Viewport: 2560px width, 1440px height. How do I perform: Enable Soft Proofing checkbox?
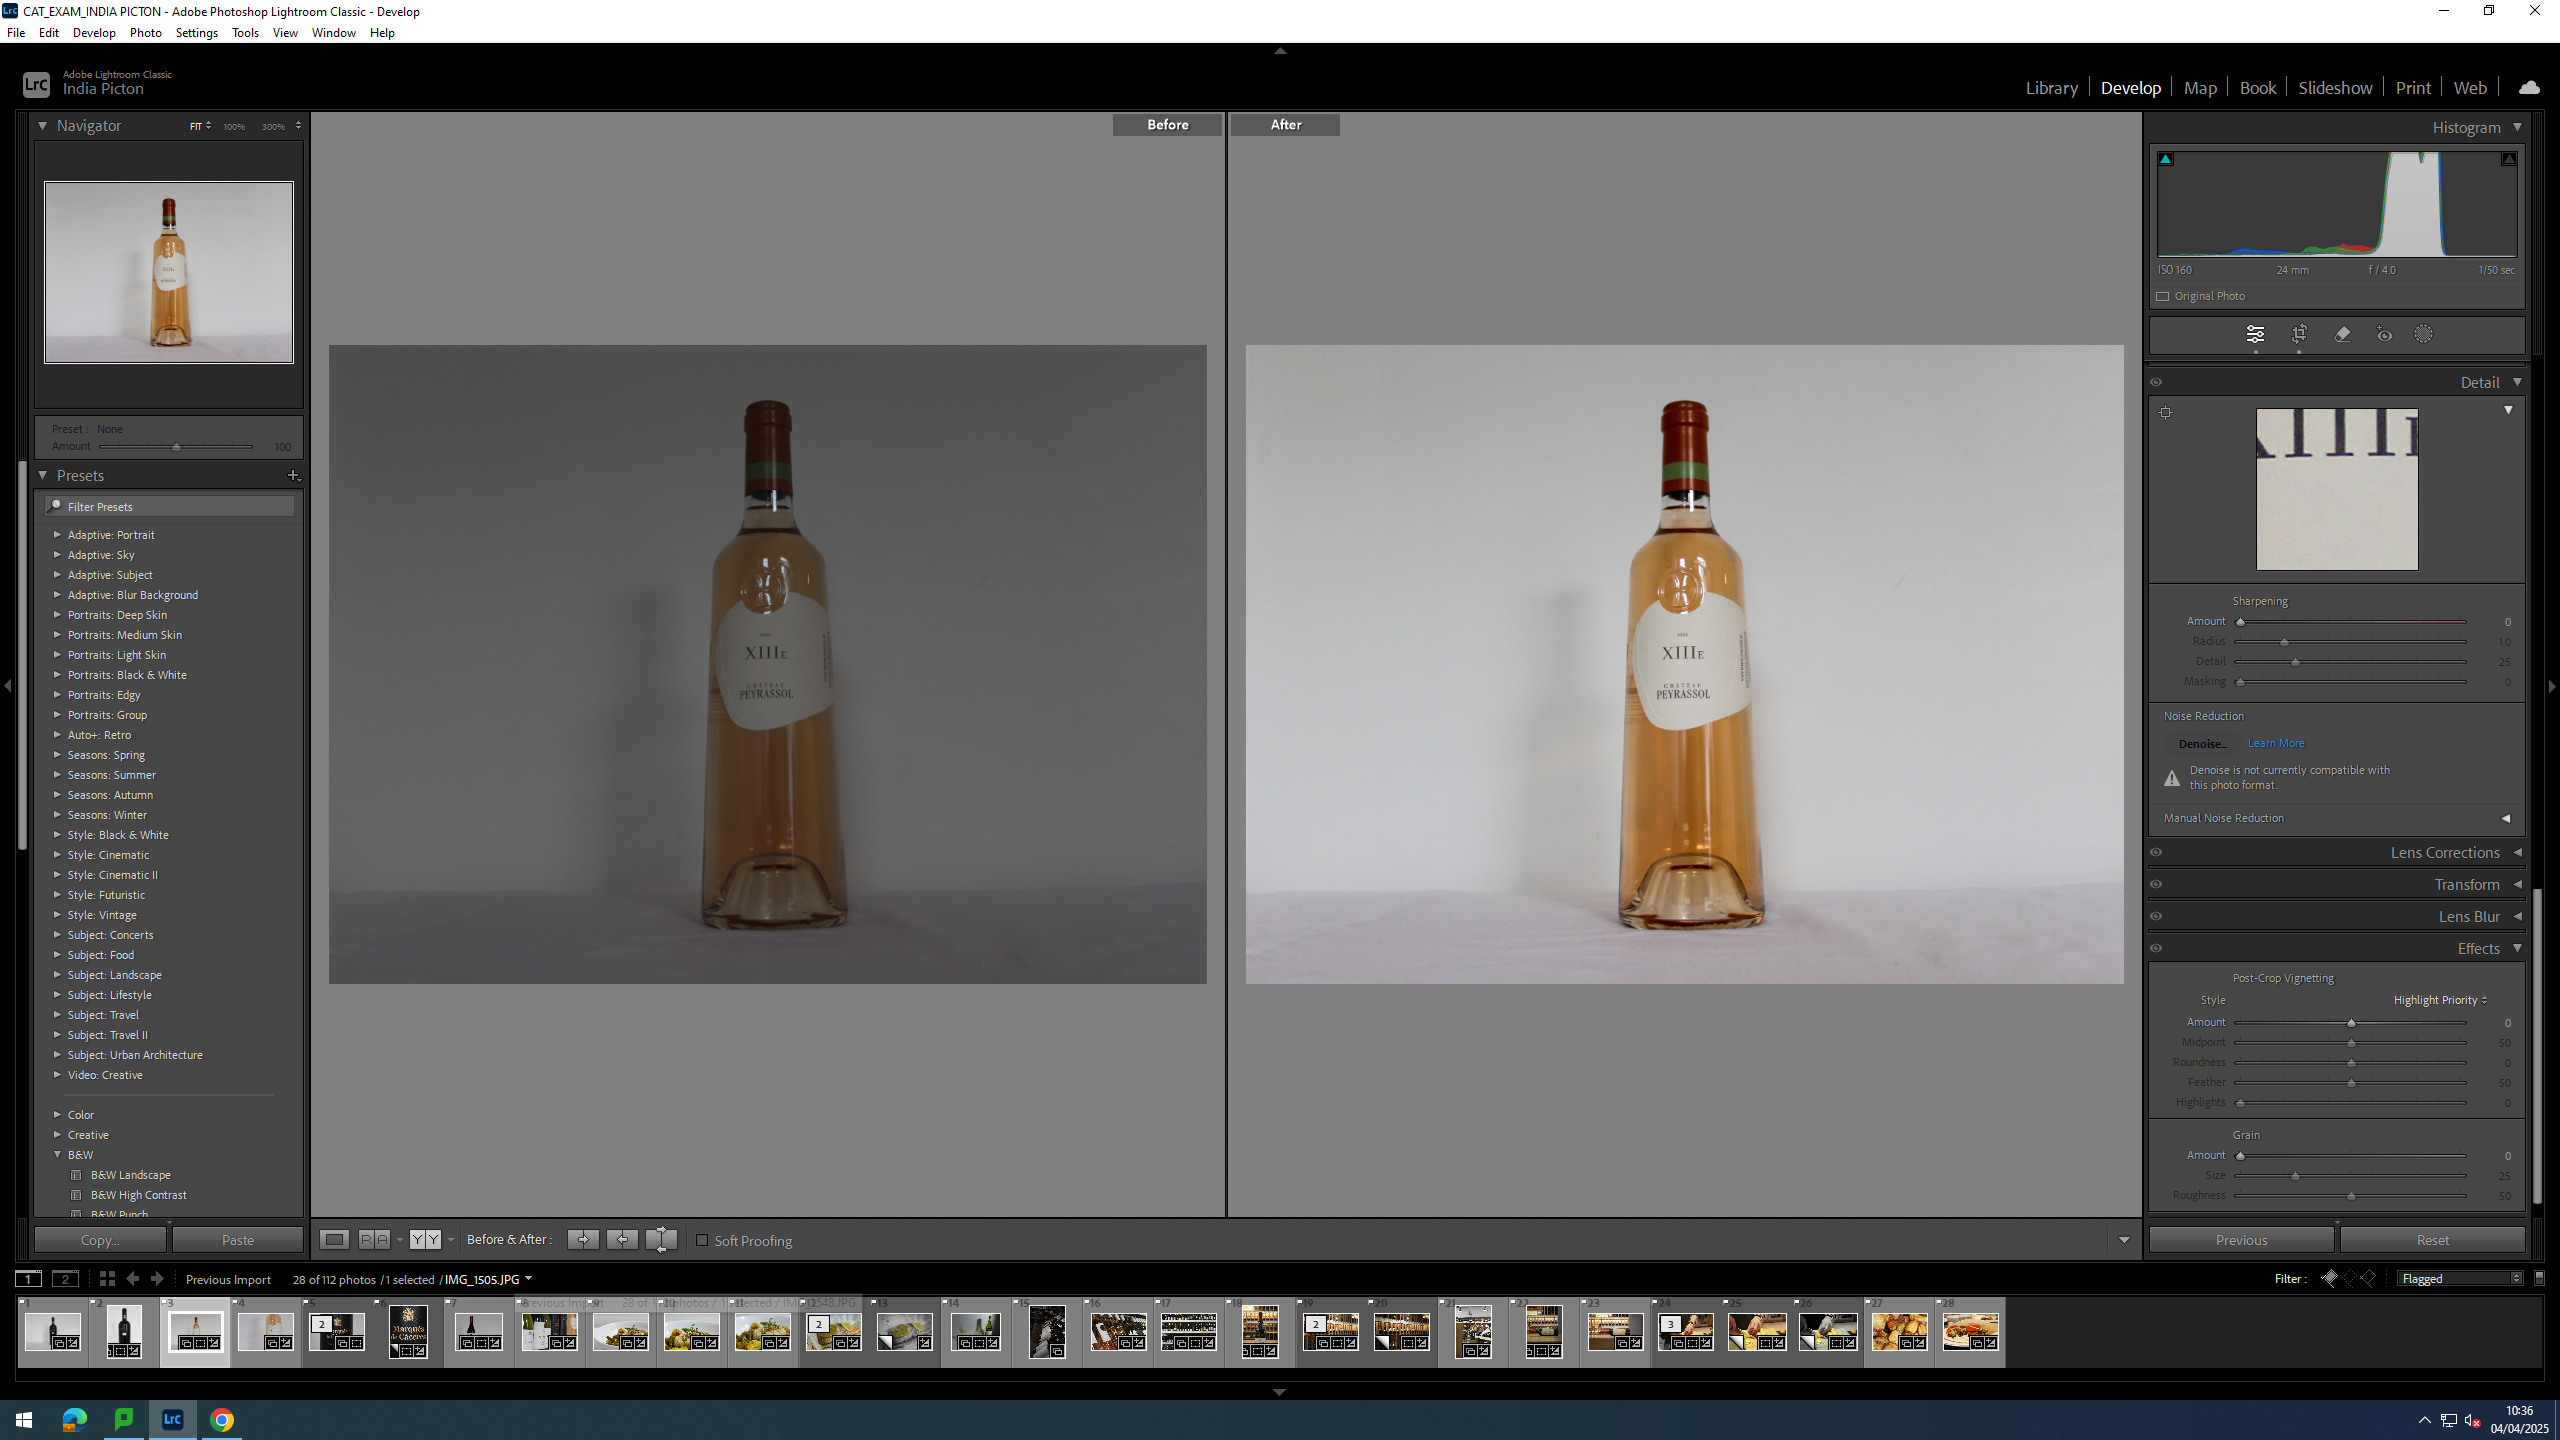pyautogui.click(x=702, y=1241)
